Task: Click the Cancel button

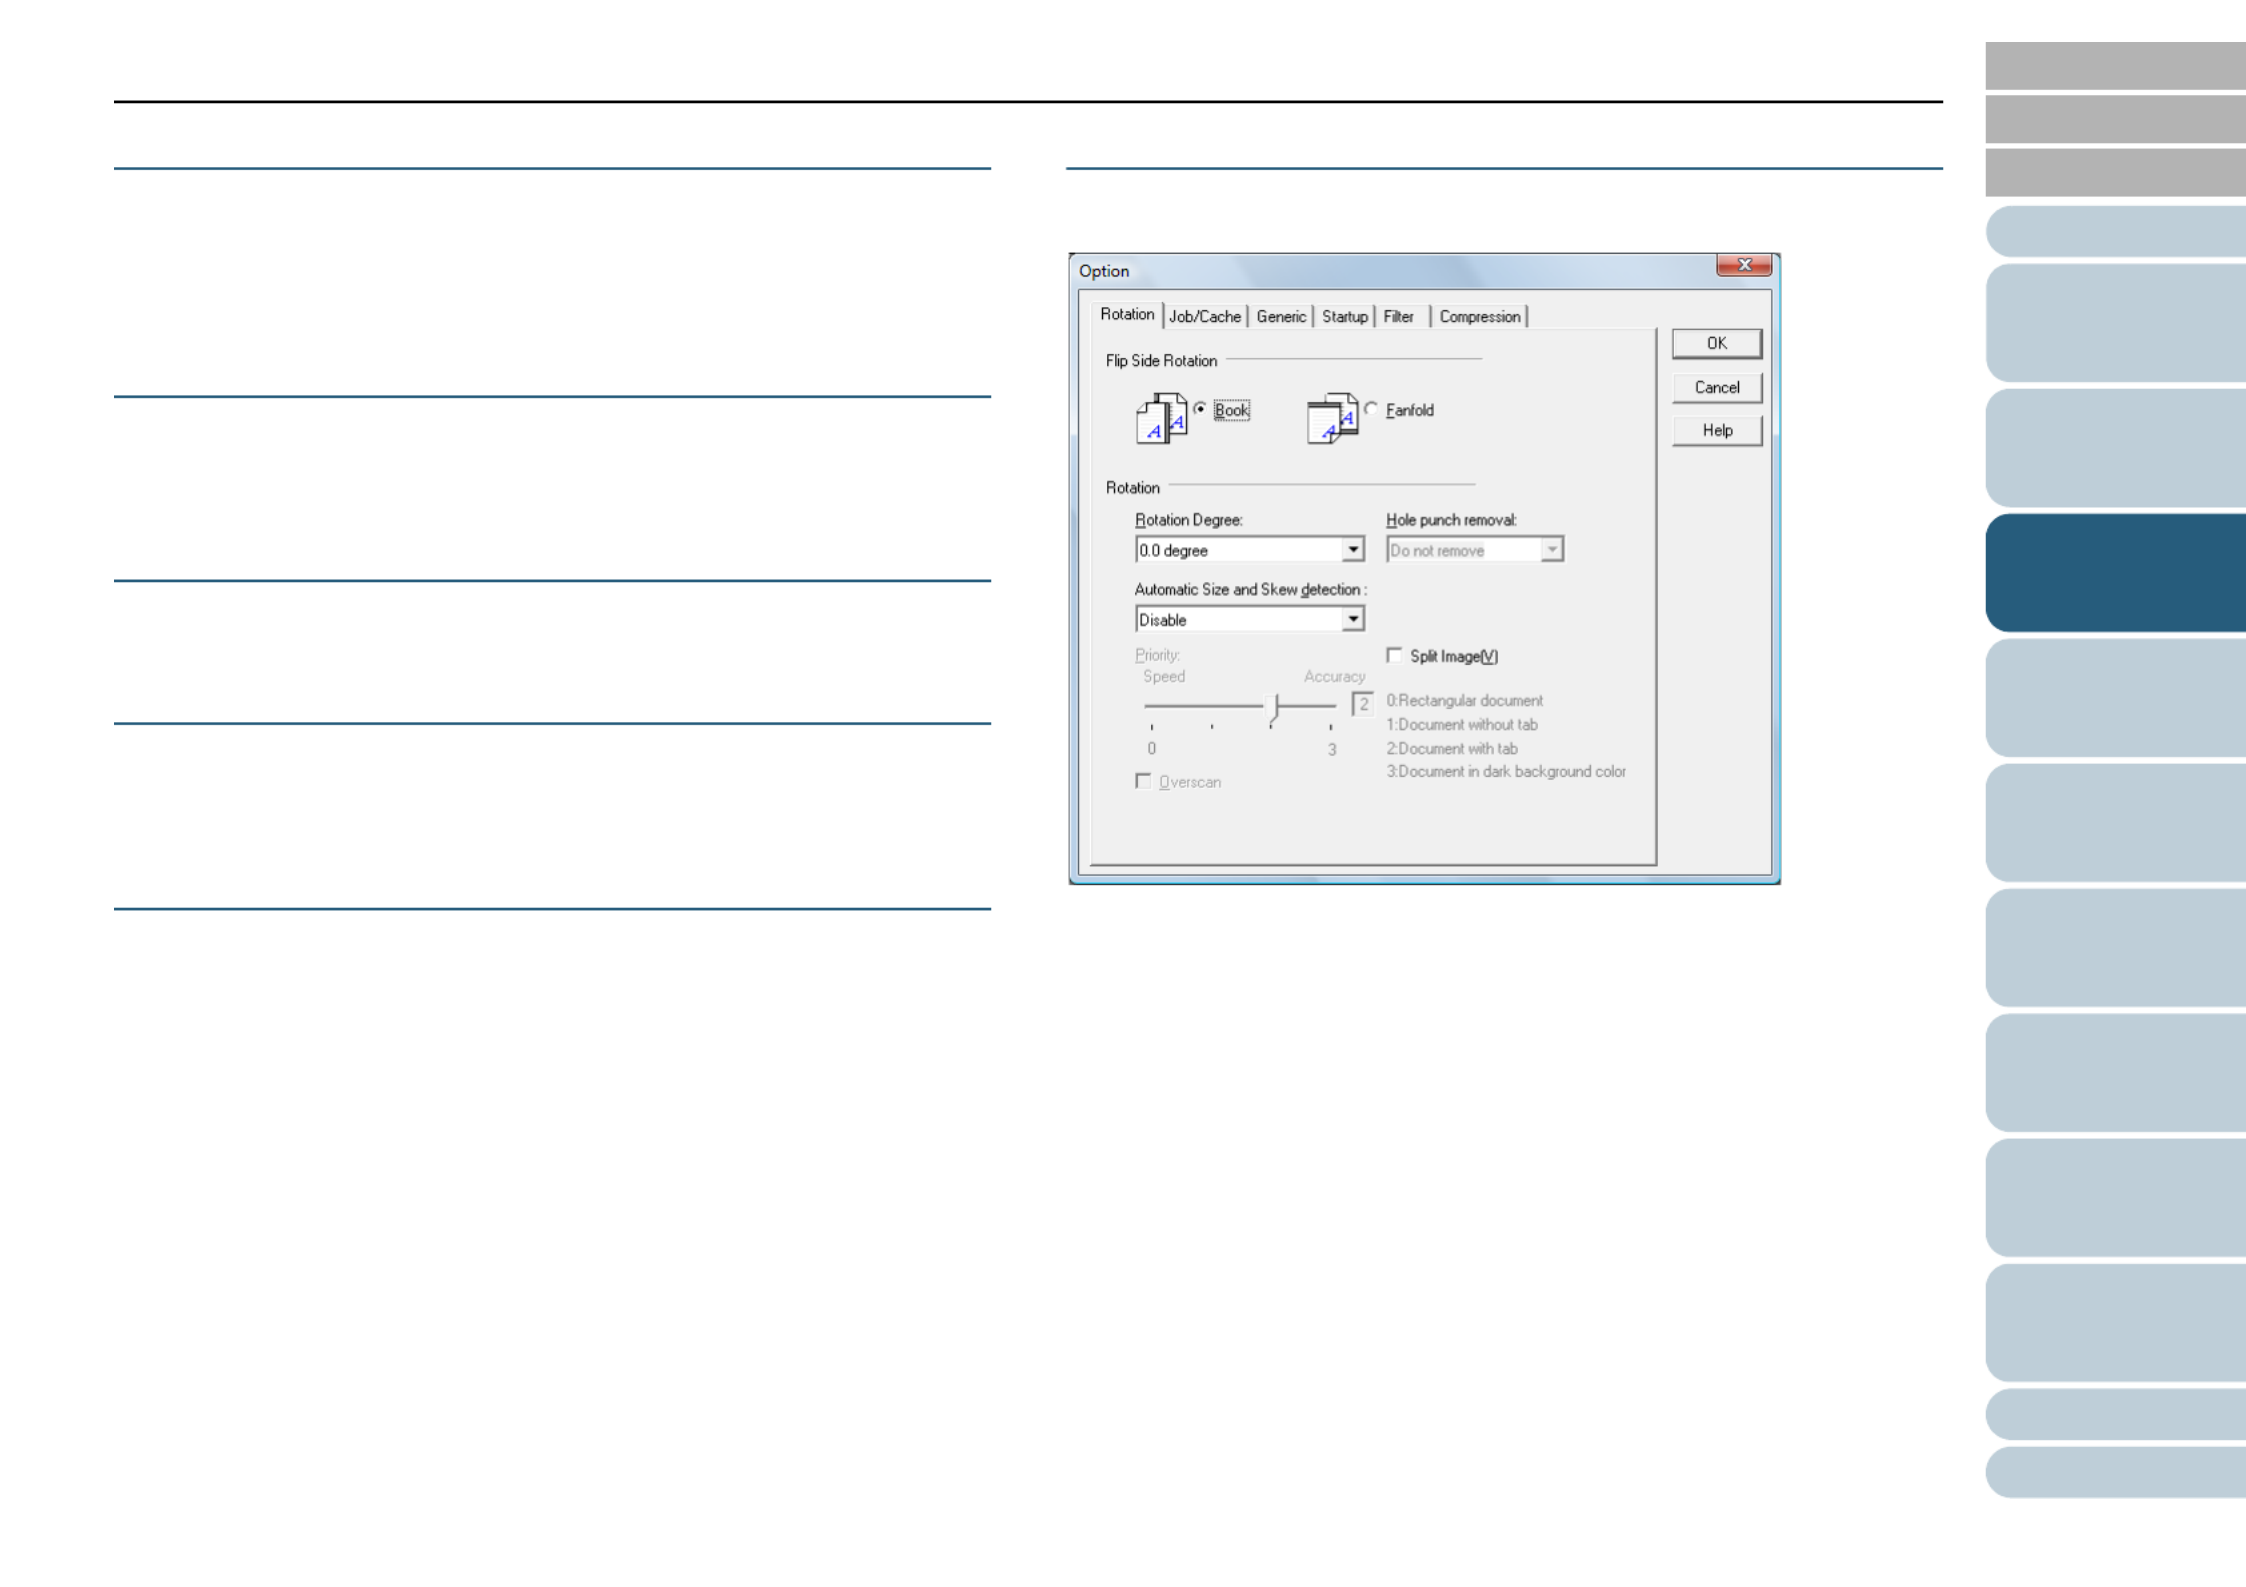Action: [1716, 388]
